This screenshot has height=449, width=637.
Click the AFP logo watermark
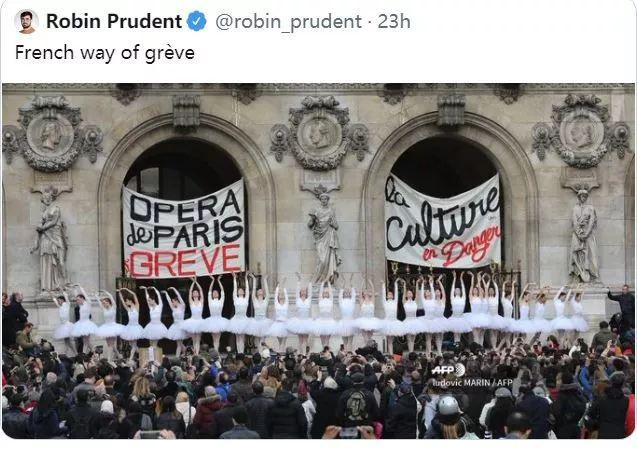point(448,370)
